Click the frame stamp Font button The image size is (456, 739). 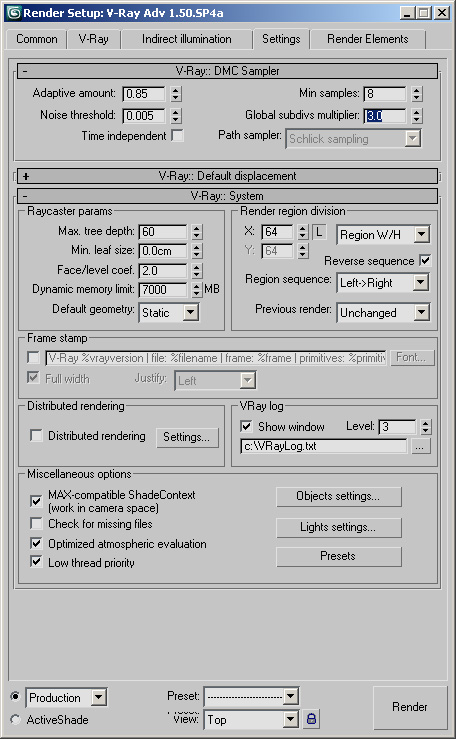[x=411, y=358]
